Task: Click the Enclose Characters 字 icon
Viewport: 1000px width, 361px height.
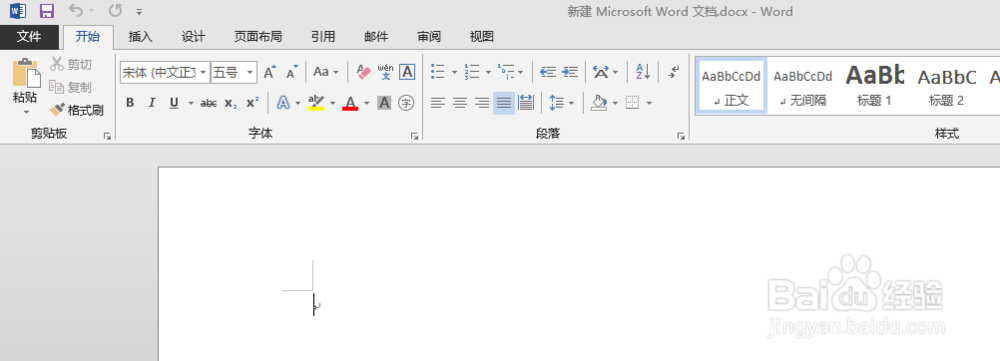Action: [406, 103]
